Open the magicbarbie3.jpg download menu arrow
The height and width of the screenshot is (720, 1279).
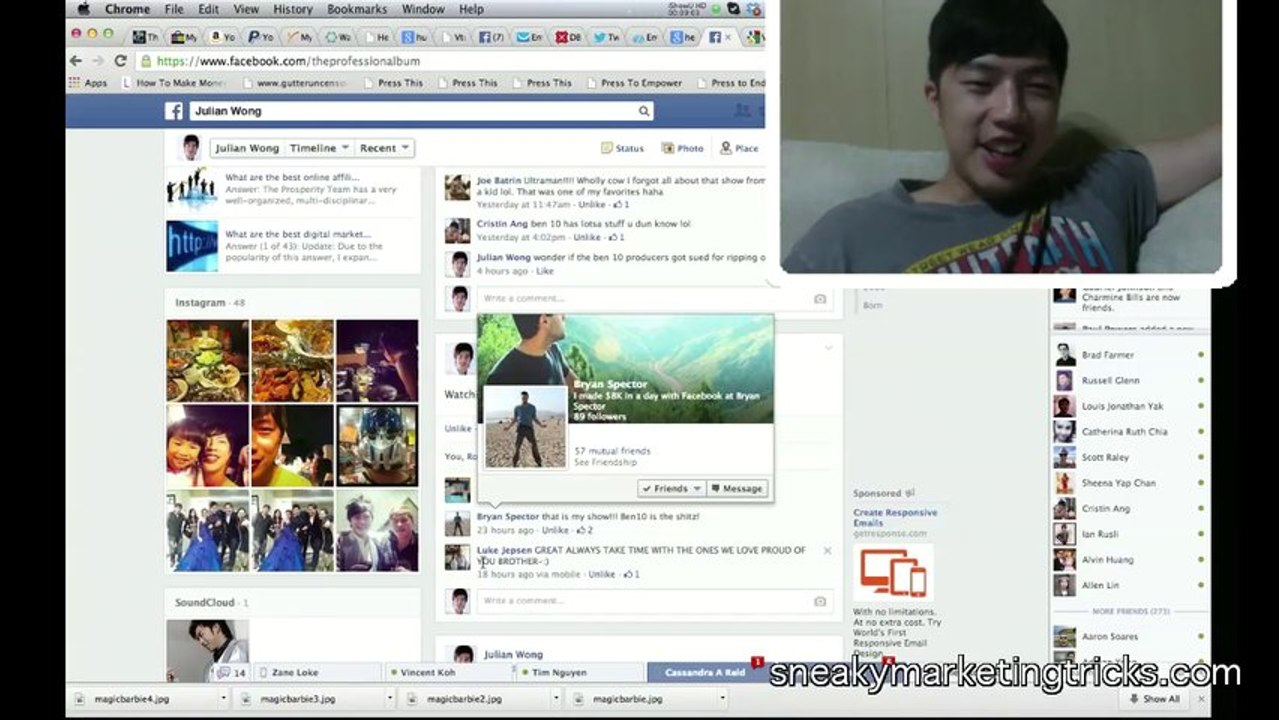pyautogui.click(x=388, y=699)
